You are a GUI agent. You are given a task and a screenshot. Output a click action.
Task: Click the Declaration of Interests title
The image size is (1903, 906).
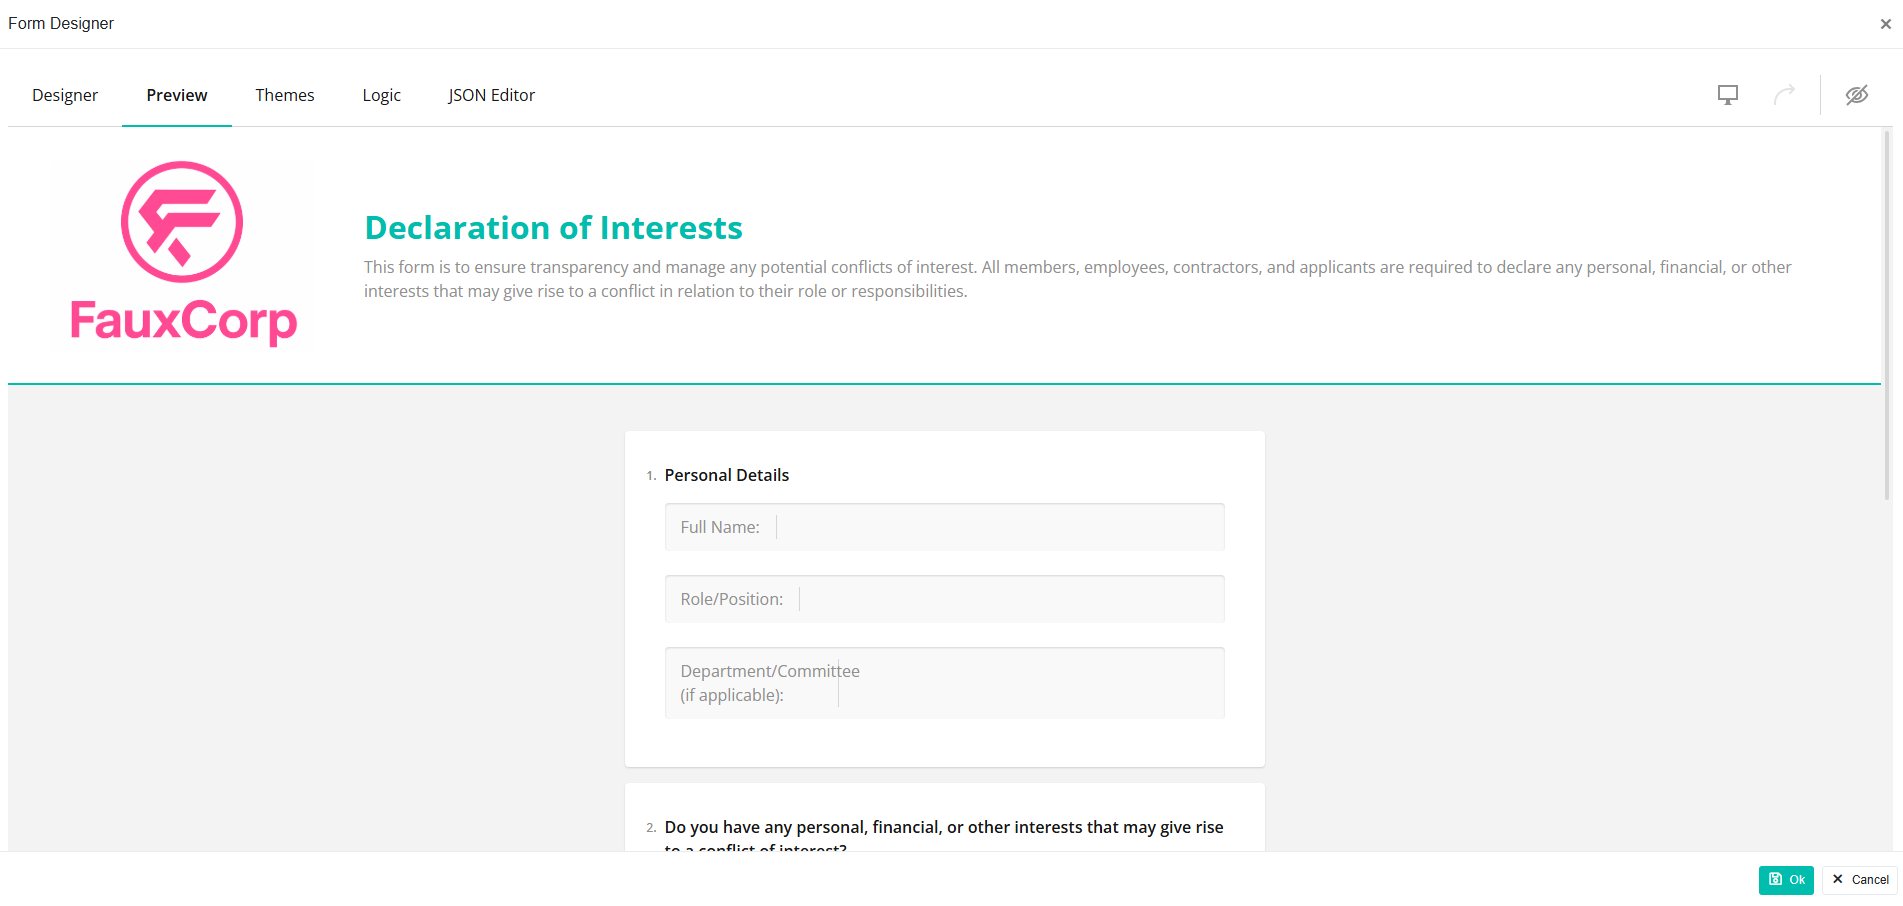click(x=553, y=228)
